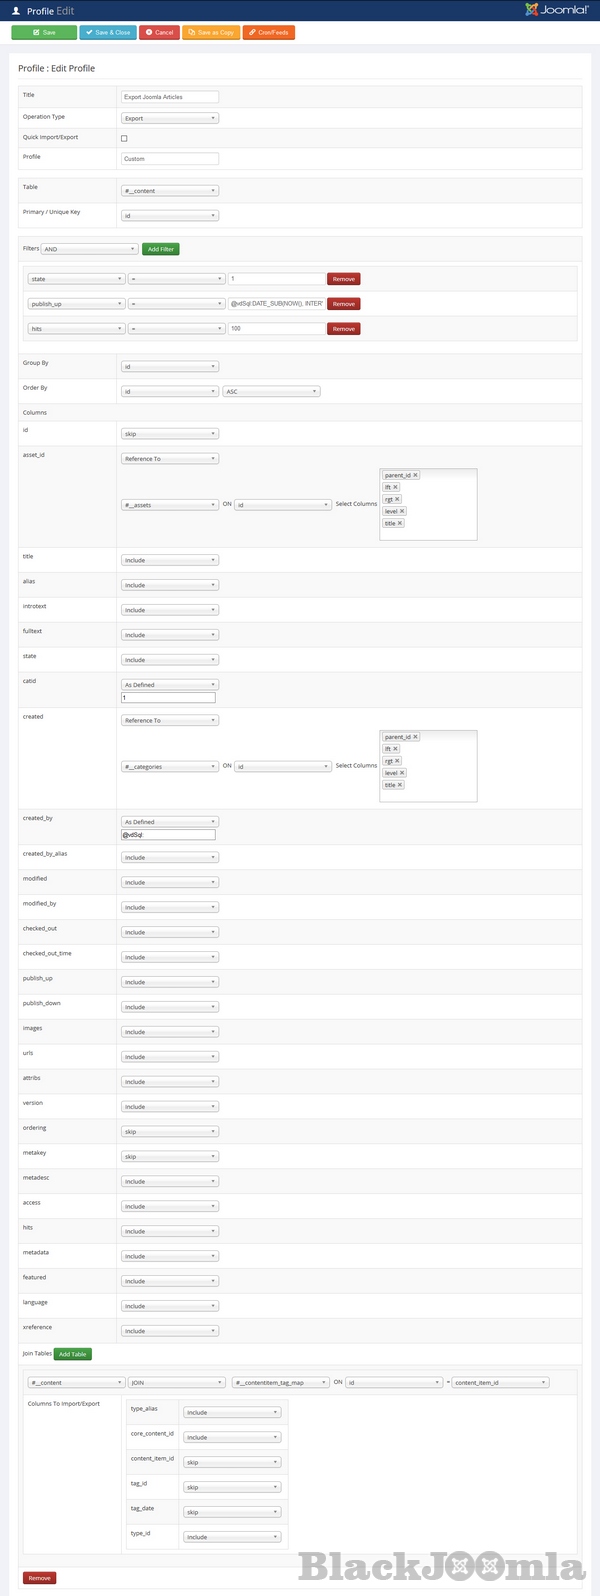
Task: Click the Title input containing Export Joomla Articles
Action: pos(168,96)
